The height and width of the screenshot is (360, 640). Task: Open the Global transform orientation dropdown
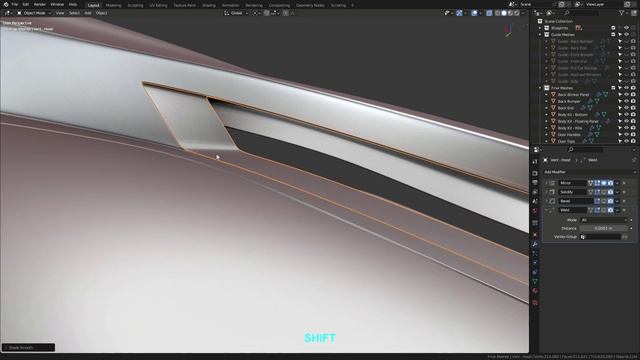(236, 13)
